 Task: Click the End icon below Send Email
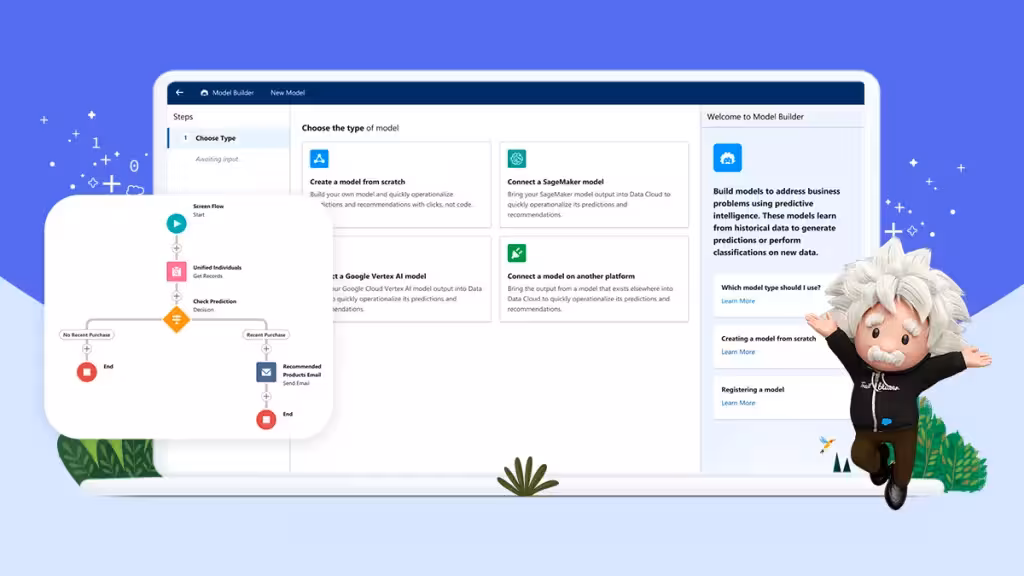tap(266, 419)
